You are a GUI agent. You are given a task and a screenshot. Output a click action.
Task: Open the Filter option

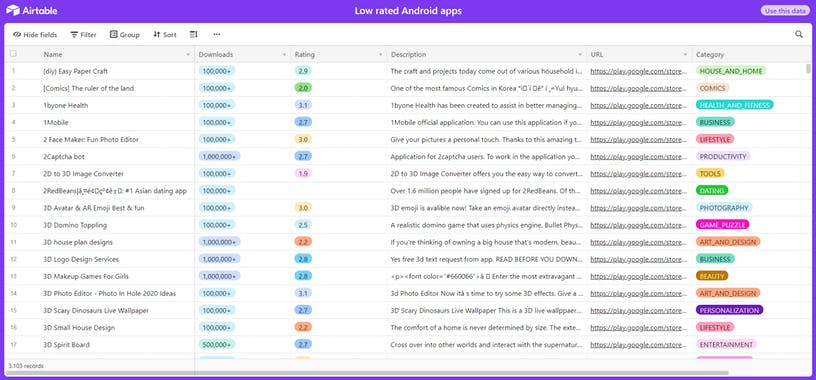click(x=83, y=34)
